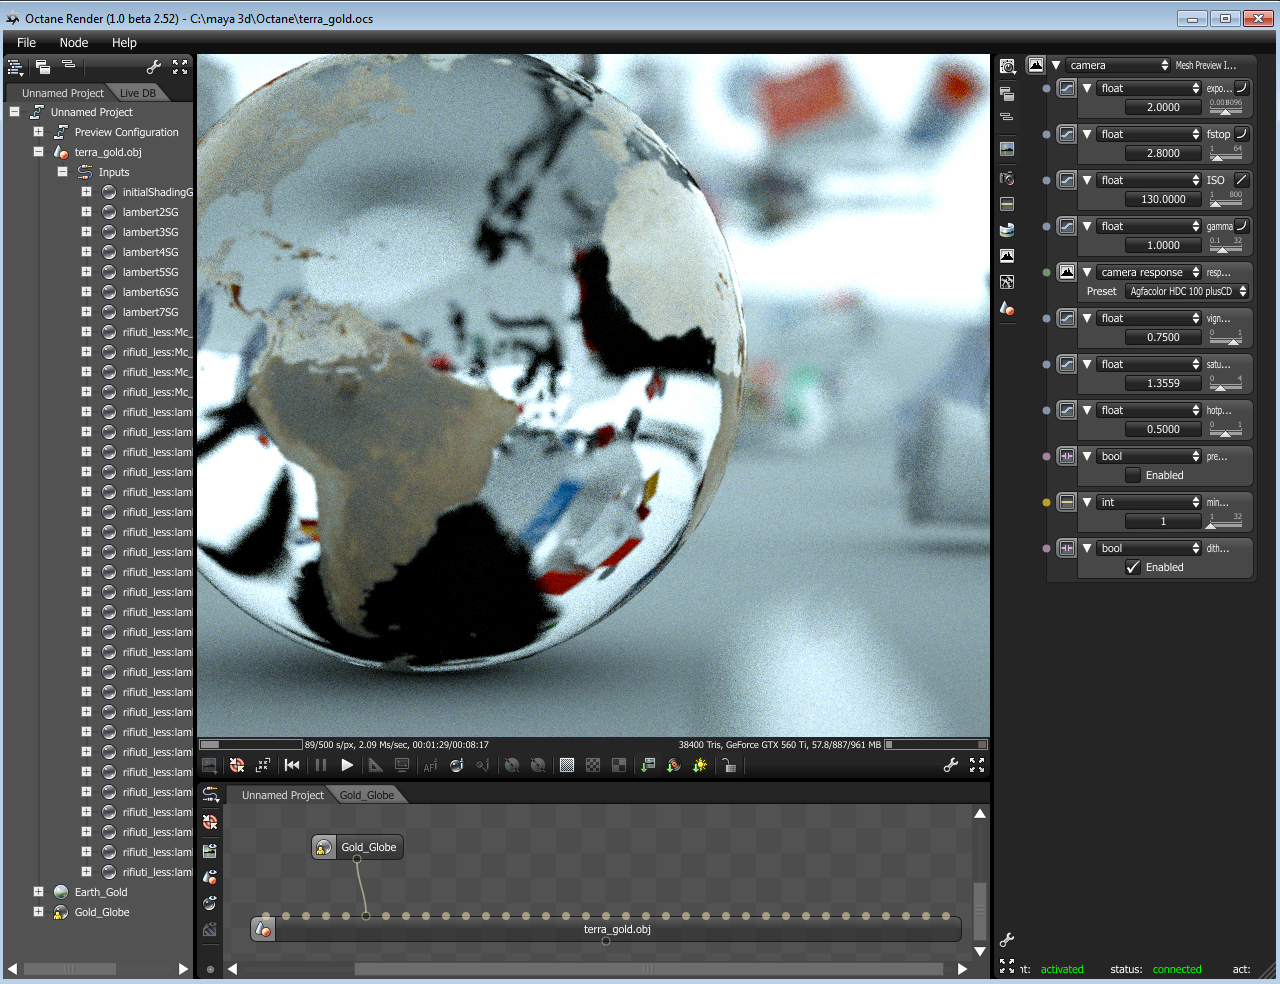Collapse the camera node with triangle
This screenshot has height=984, width=1280.
point(1056,65)
